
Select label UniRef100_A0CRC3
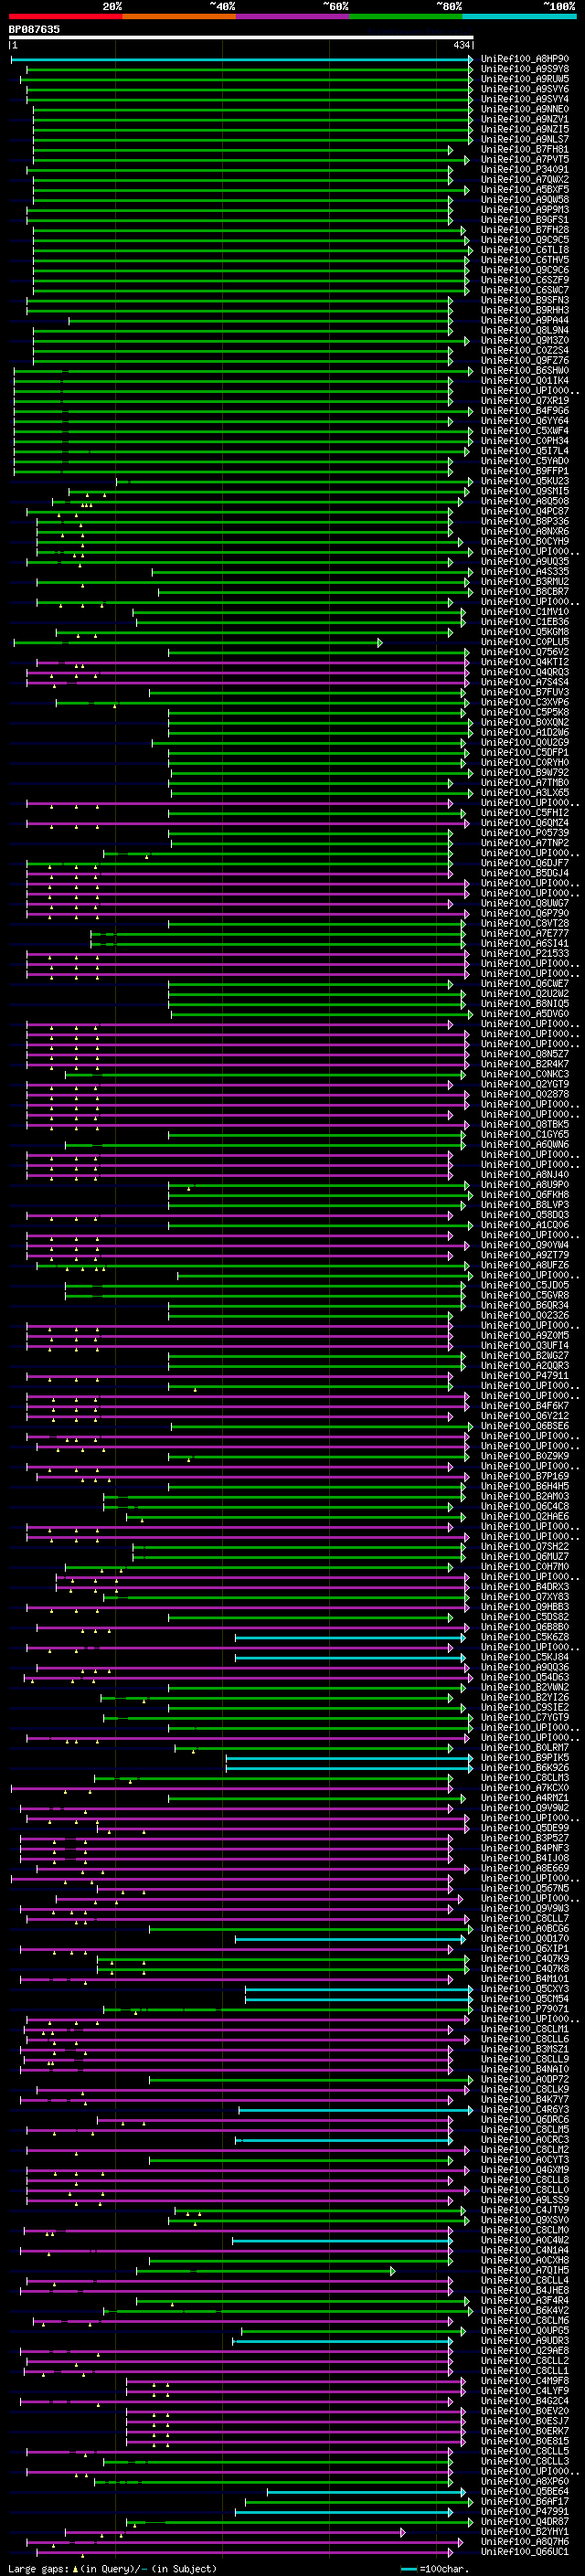(525, 2139)
